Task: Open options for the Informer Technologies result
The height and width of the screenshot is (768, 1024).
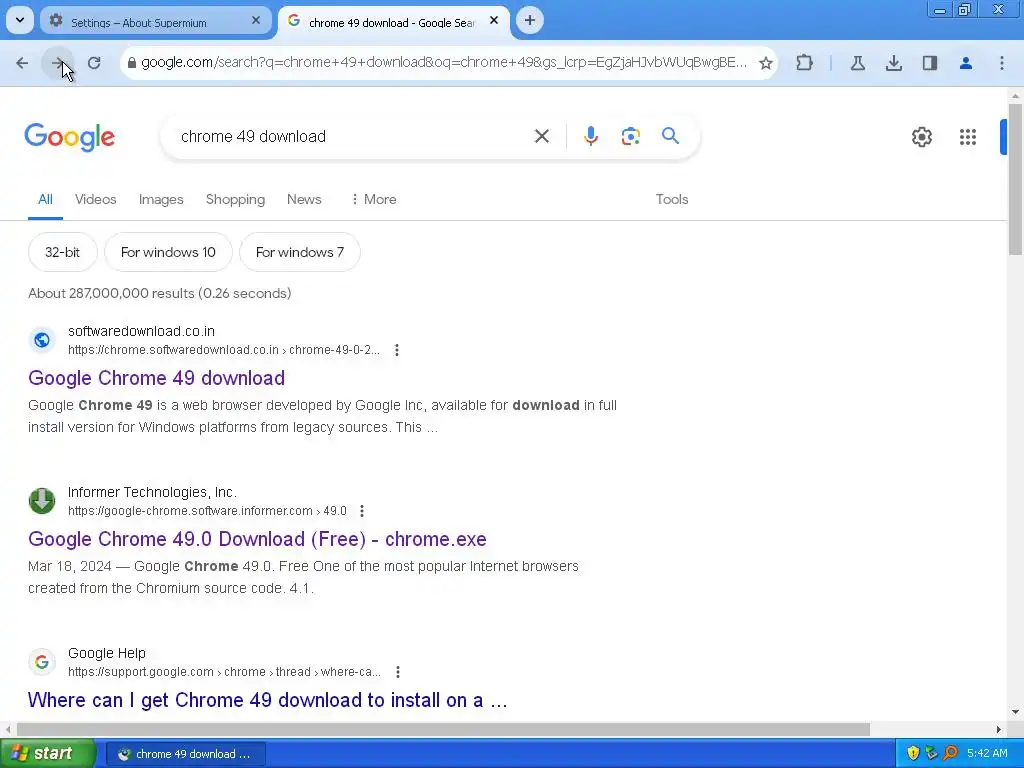Action: [x=362, y=511]
